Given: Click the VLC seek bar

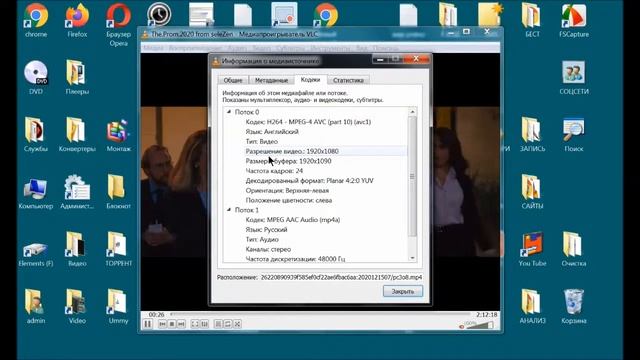Looking at the screenshot, I should click(x=320, y=314).
